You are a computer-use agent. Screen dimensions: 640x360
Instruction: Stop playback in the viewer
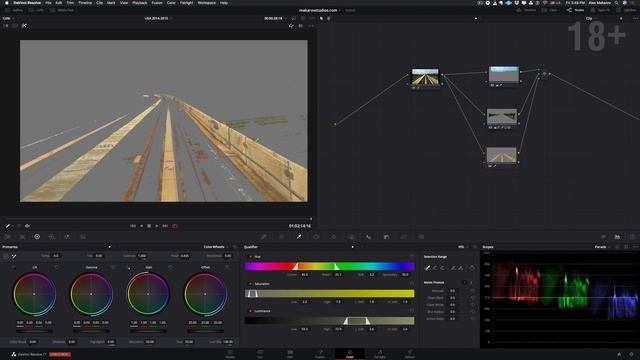(149, 226)
